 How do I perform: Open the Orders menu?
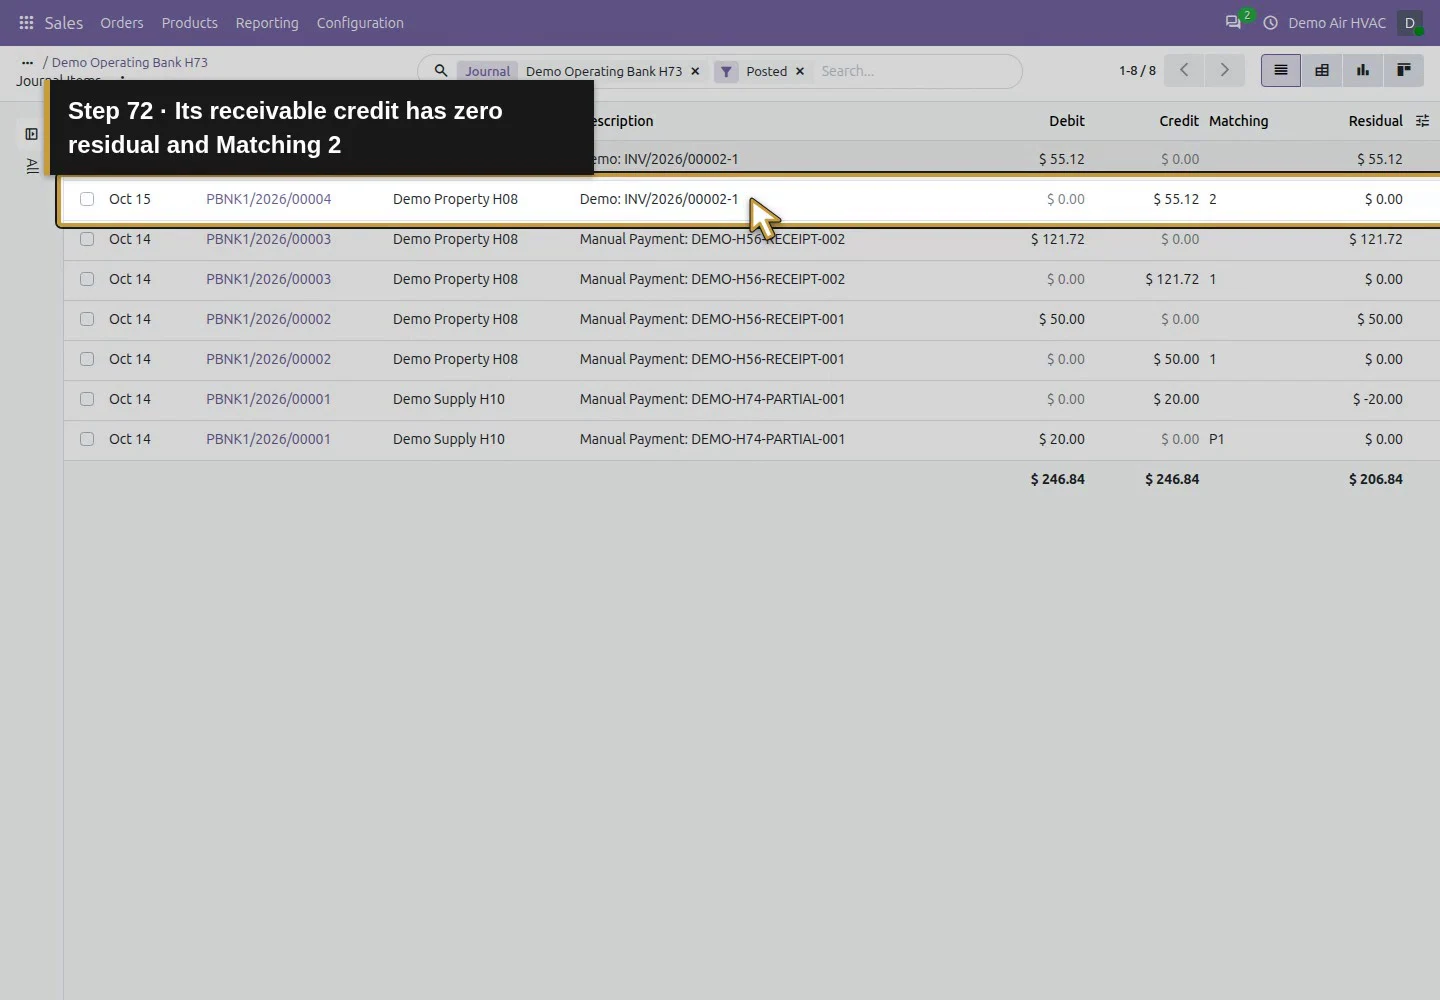click(x=122, y=23)
